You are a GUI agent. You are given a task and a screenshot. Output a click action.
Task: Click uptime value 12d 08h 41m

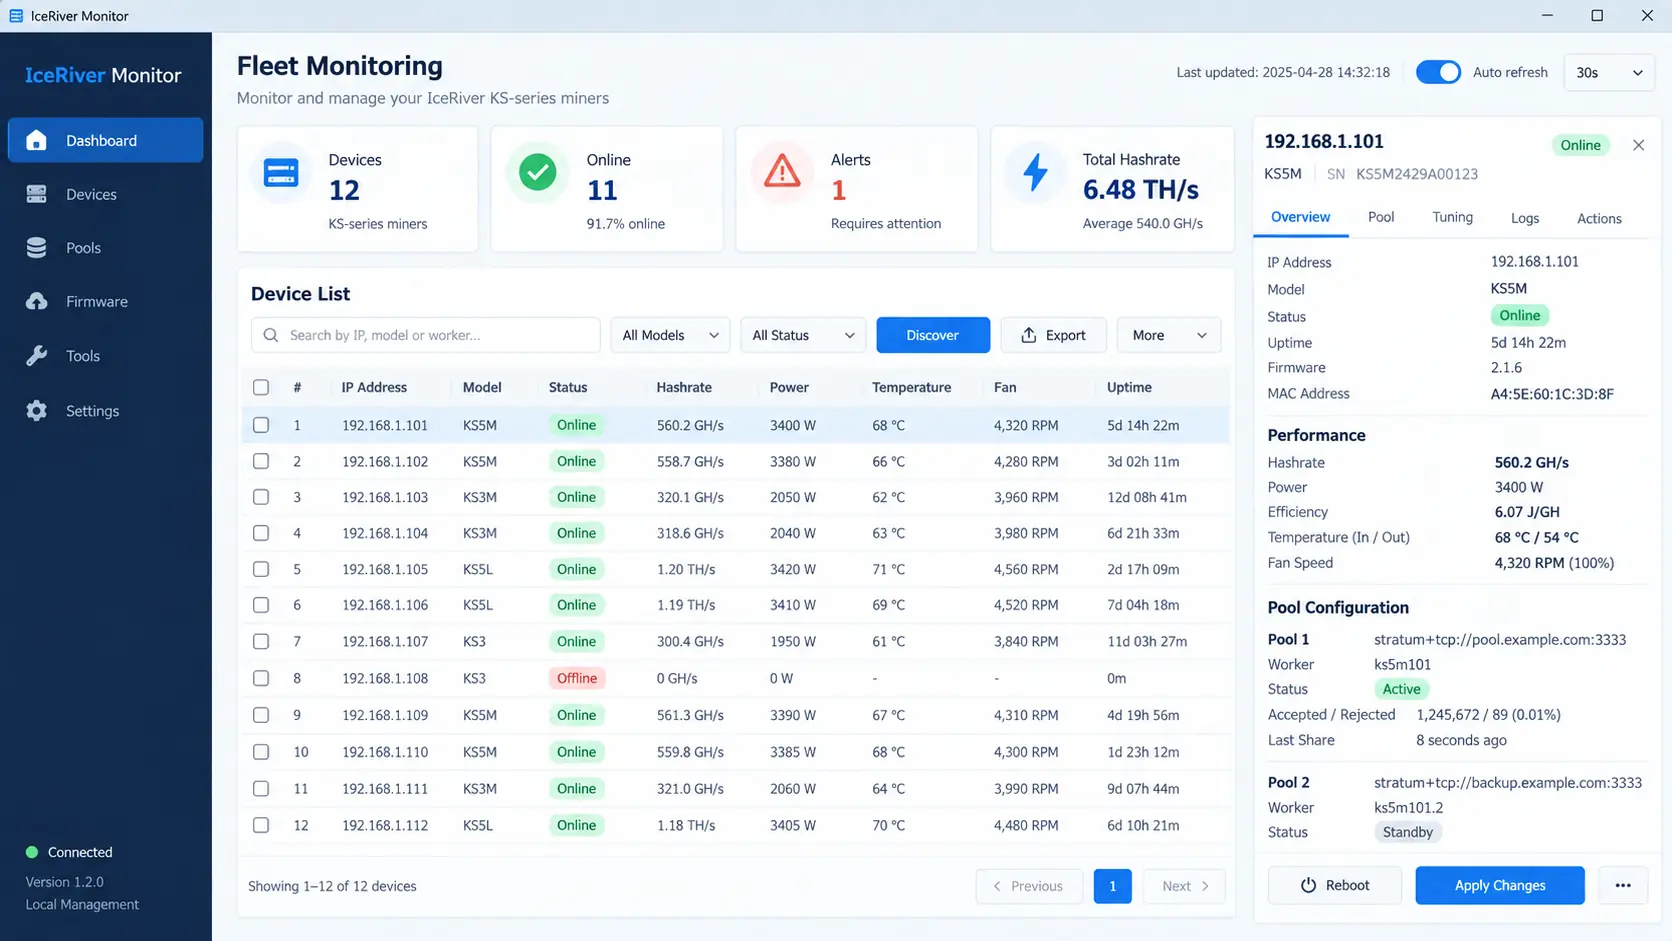point(1147,497)
